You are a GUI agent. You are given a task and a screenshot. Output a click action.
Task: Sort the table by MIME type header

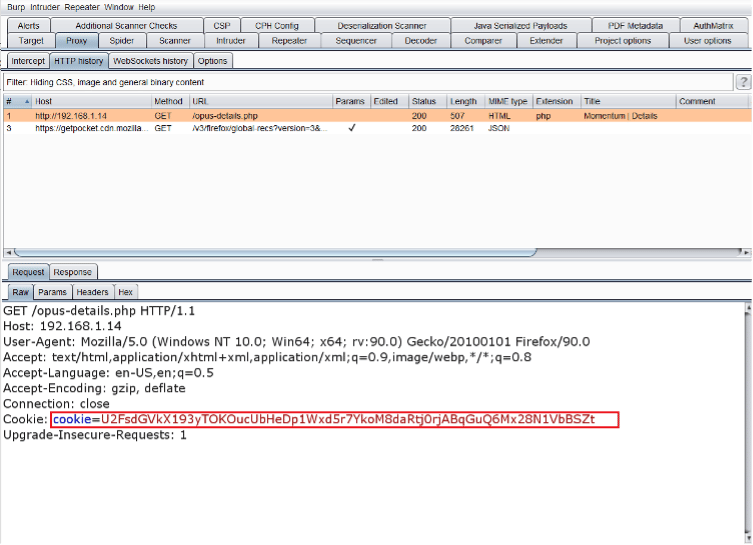click(x=507, y=102)
